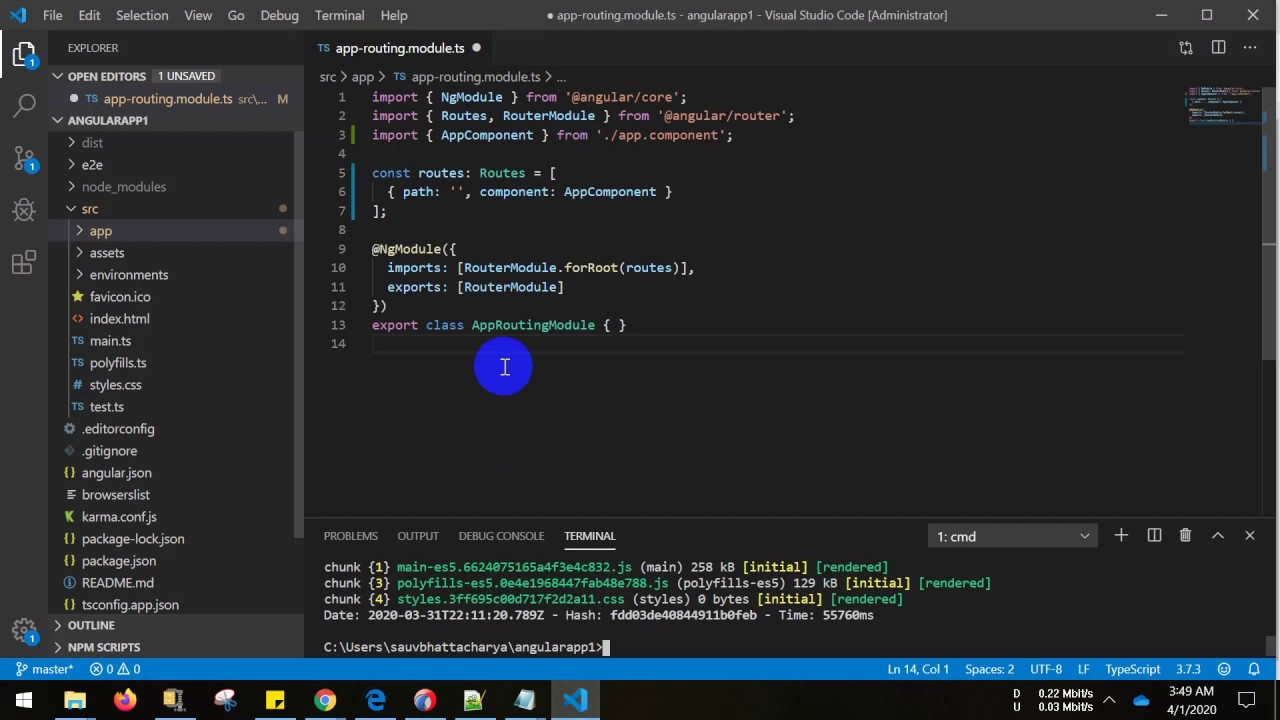The width and height of the screenshot is (1280, 720).
Task: Open the Manage gear icon
Action: 24,630
